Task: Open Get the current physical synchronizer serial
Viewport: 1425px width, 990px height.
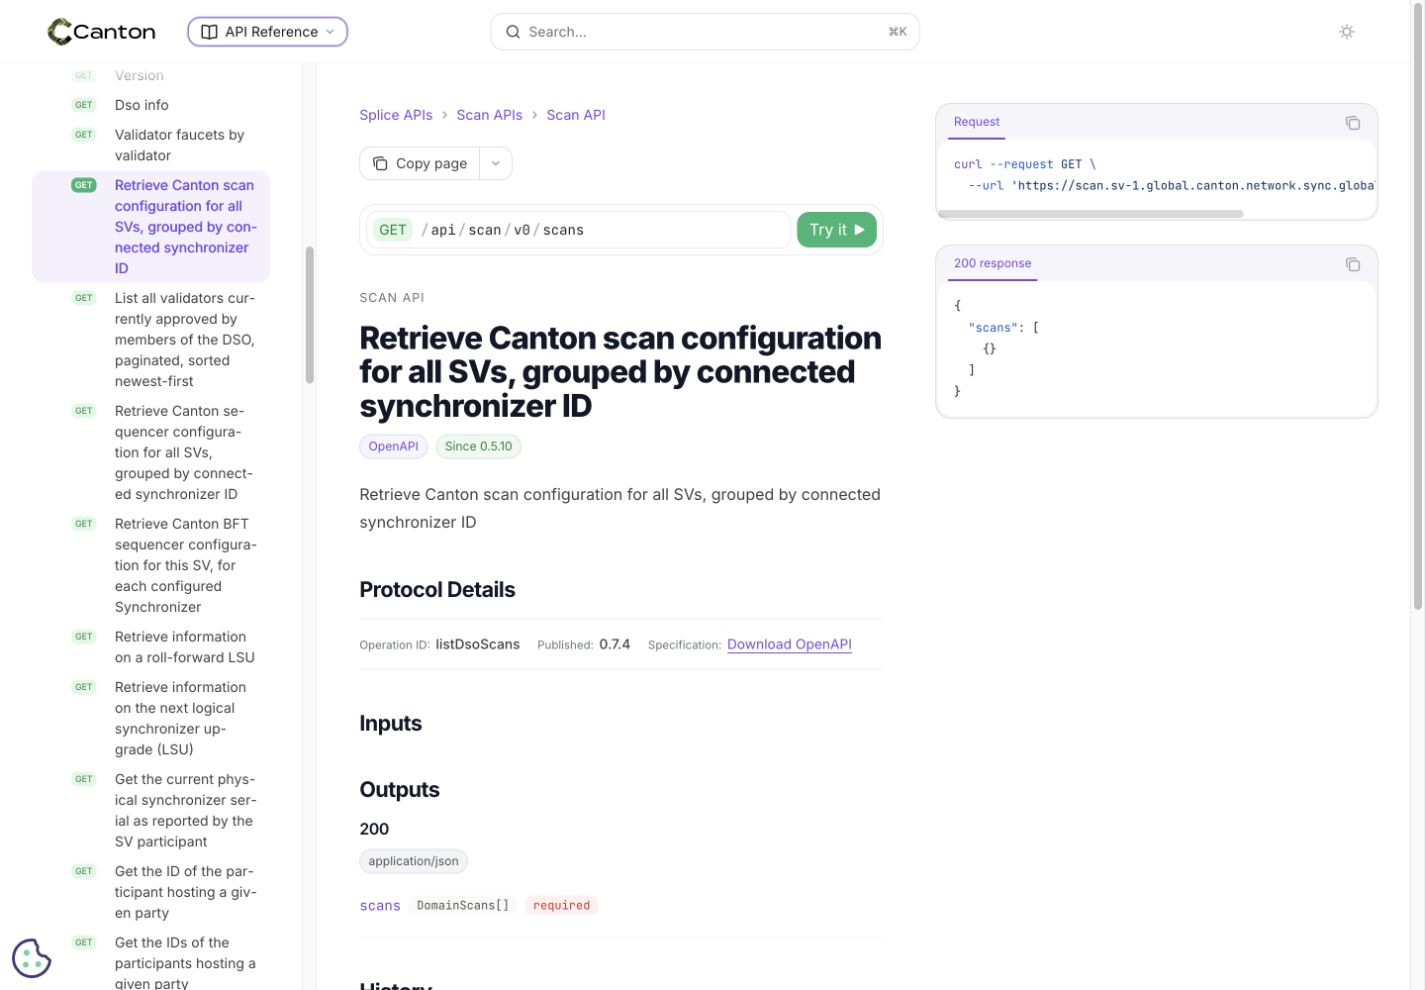Action: tap(151, 811)
